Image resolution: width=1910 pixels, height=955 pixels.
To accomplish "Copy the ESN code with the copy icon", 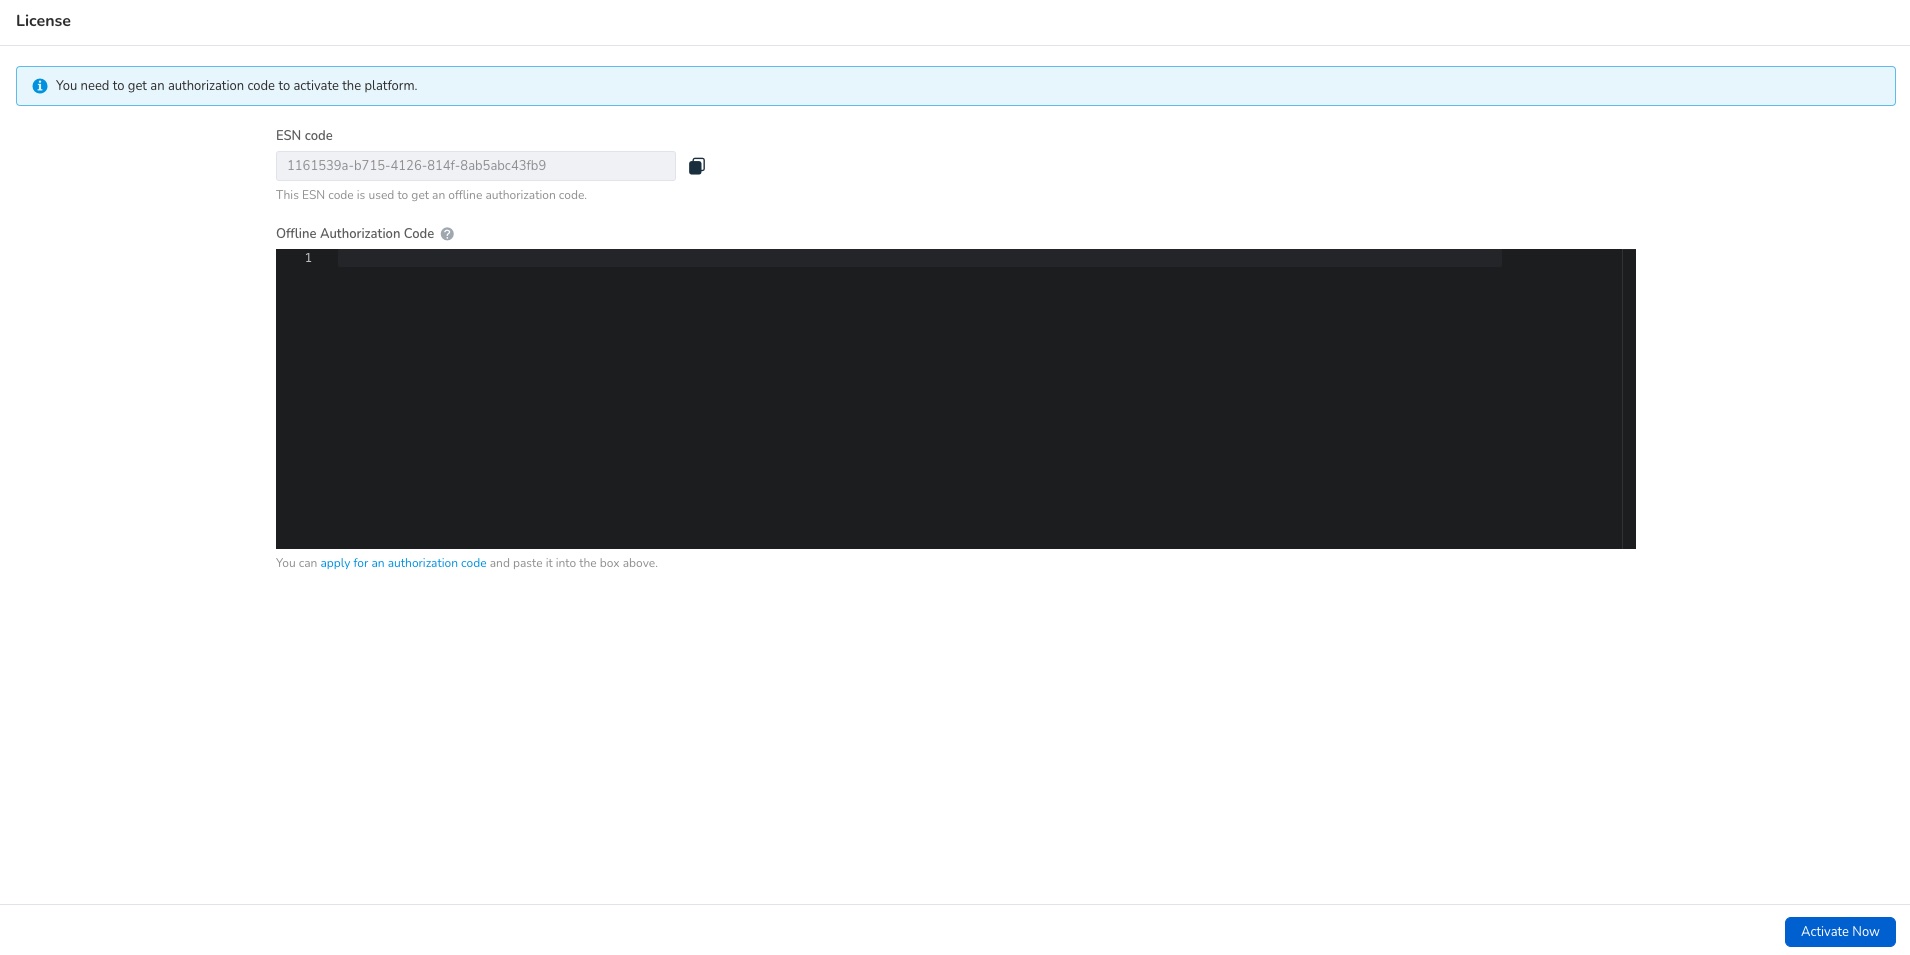I will tap(697, 166).
